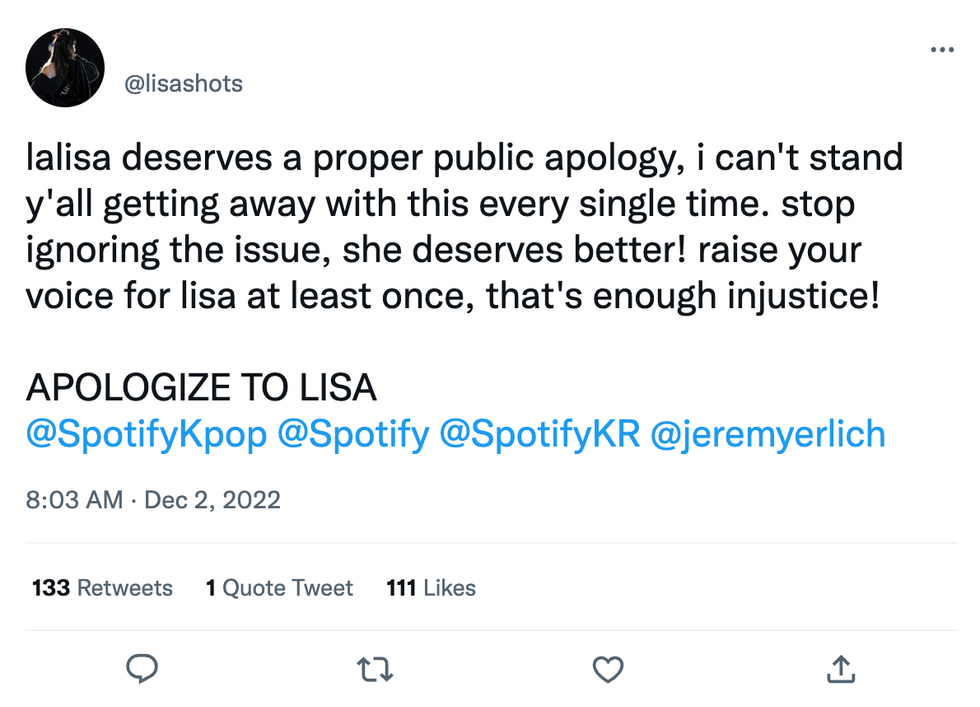This screenshot has height=707, width=980.
Task: View the 111 Likes list
Action: pyautogui.click(x=430, y=588)
